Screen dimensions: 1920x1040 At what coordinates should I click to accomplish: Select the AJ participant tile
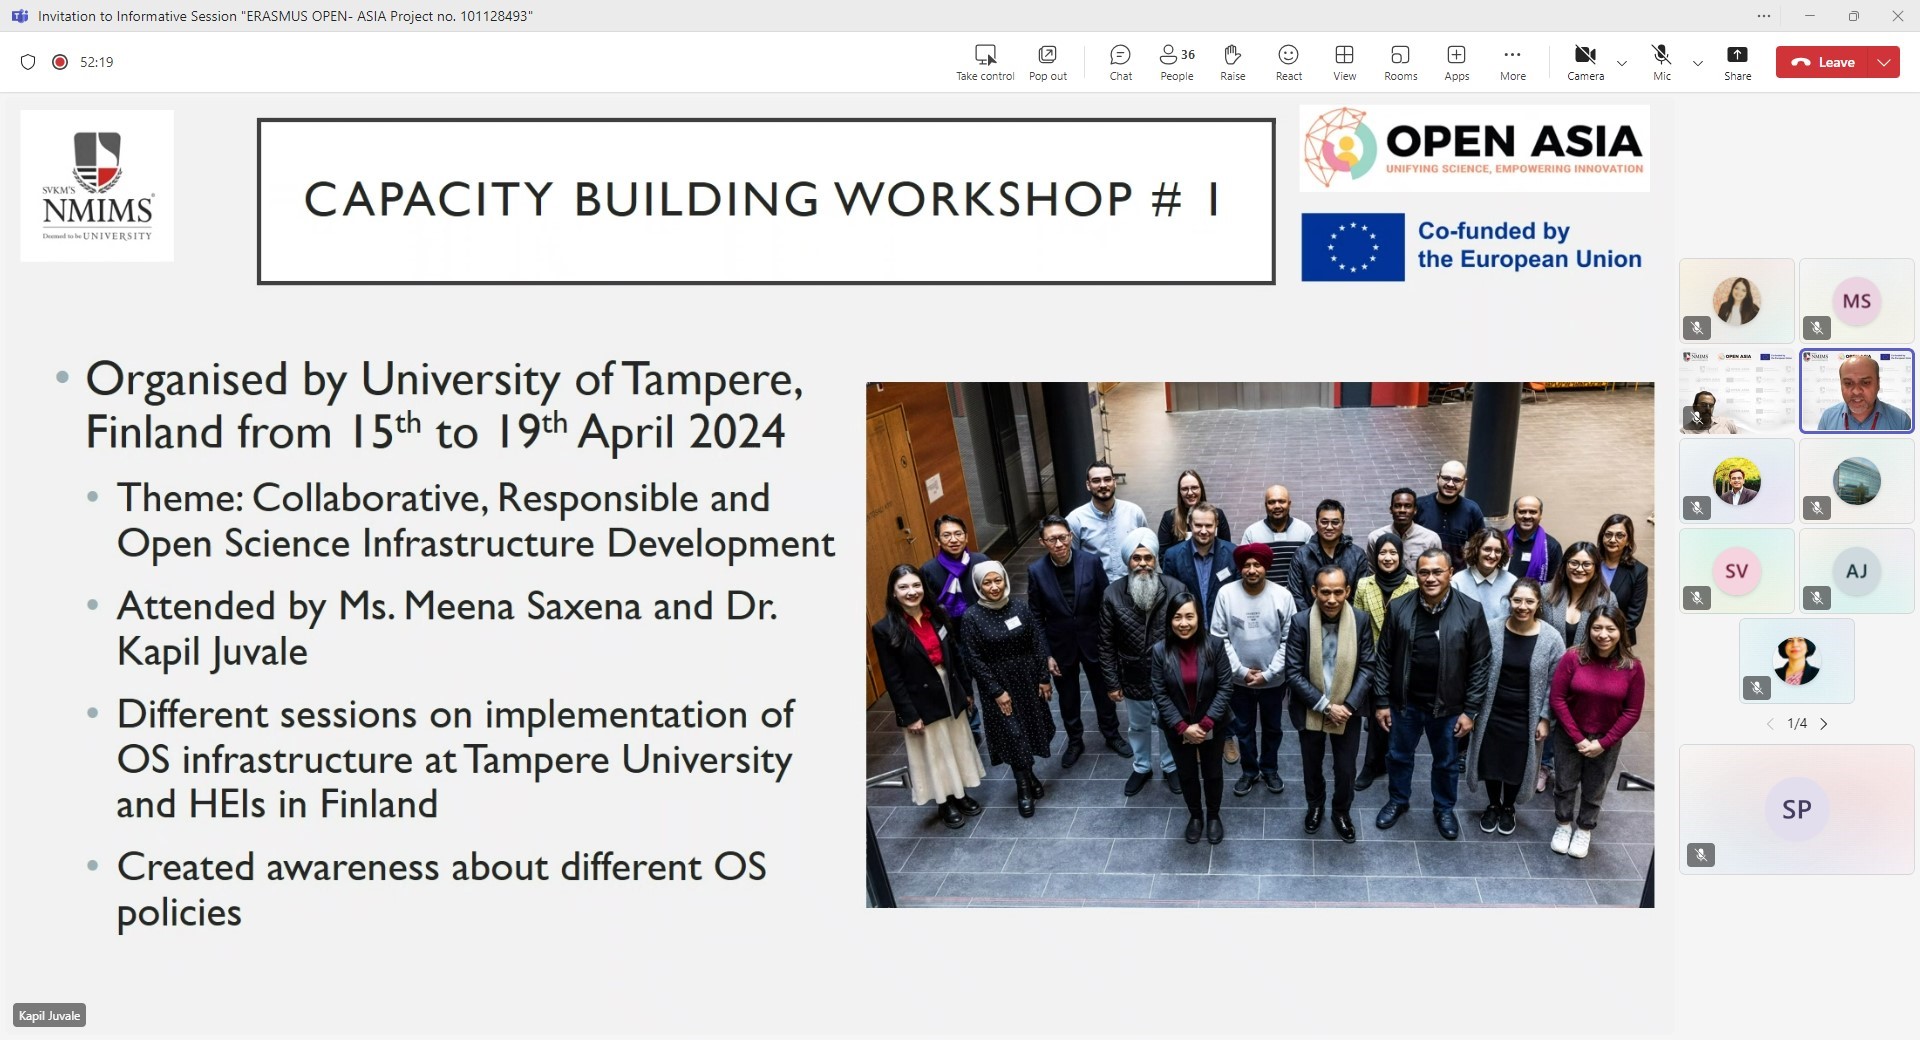pos(1856,571)
